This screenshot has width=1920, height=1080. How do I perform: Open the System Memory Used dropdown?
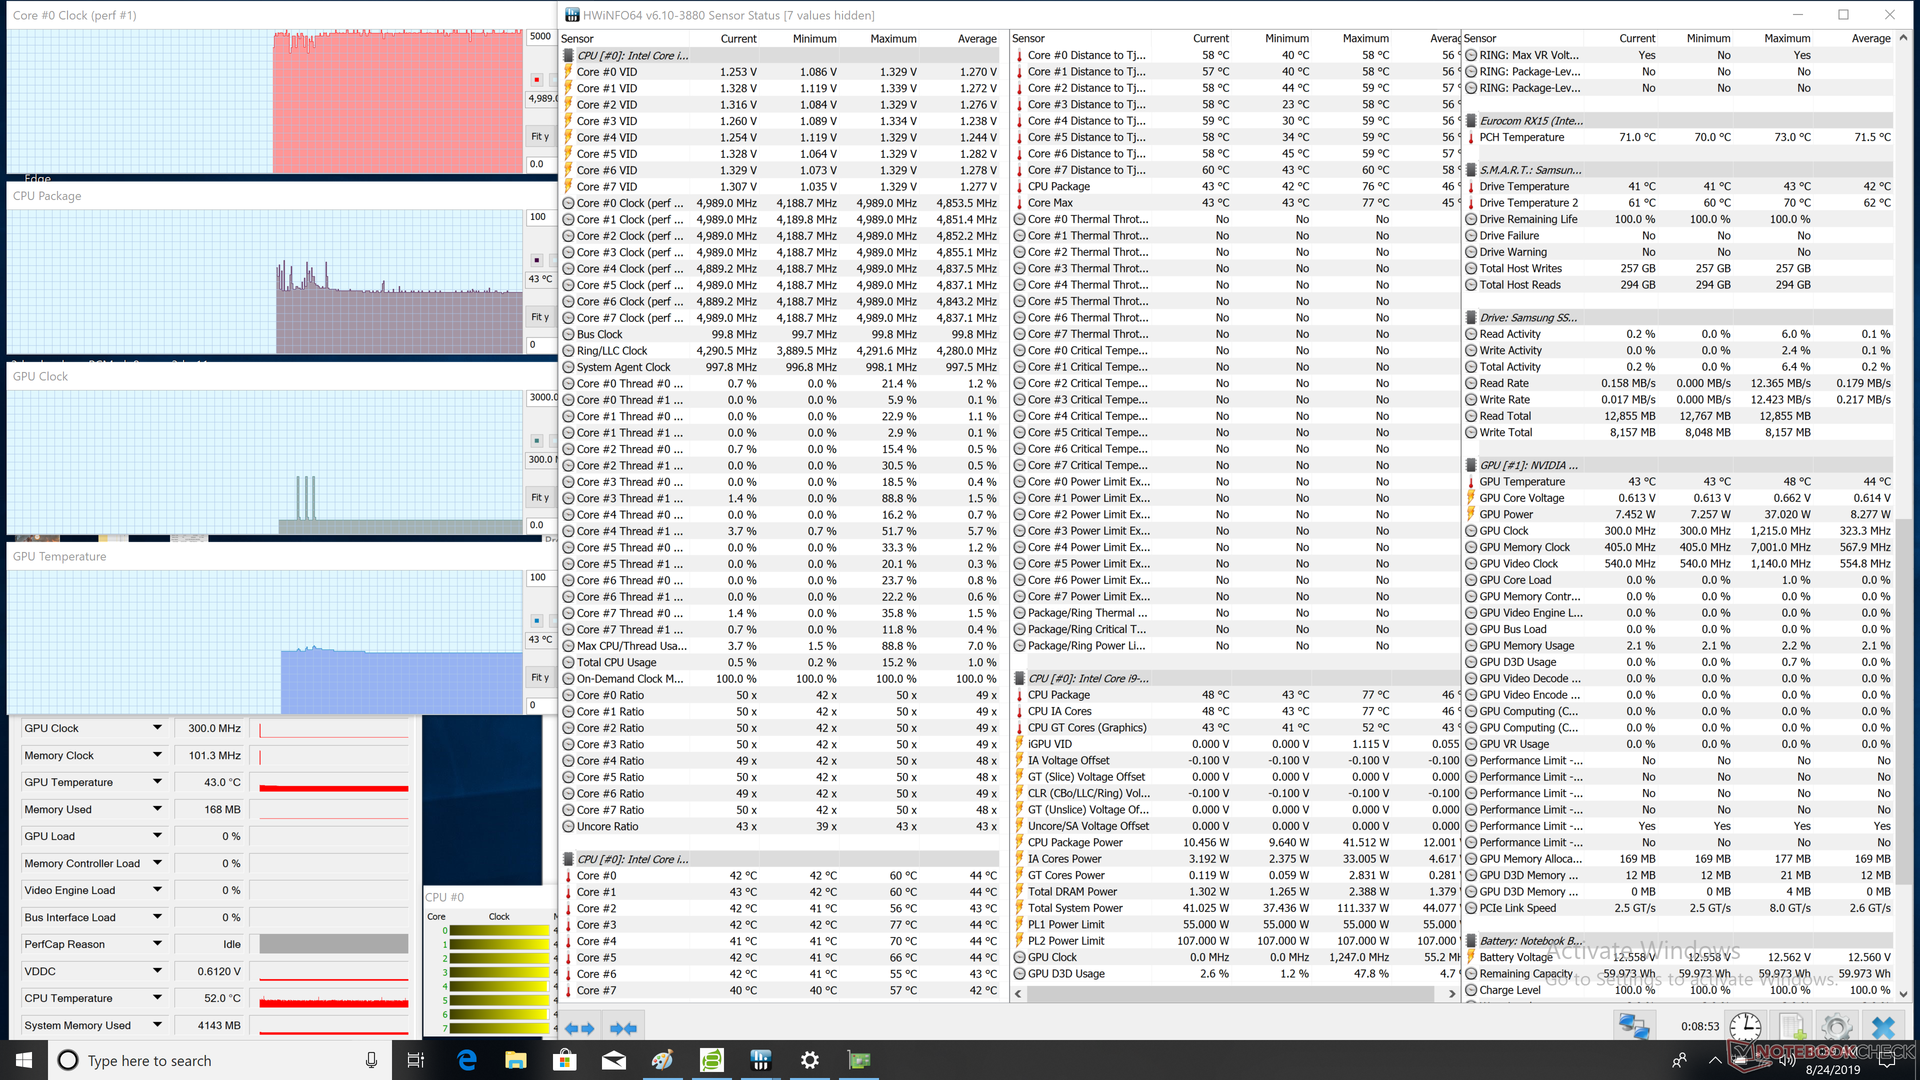pos(157,1025)
